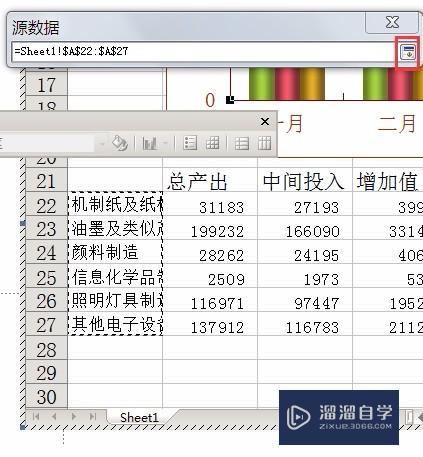The height and width of the screenshot is (457, 423).
Task: Toggle the data table icon
Action: (212, 144)
